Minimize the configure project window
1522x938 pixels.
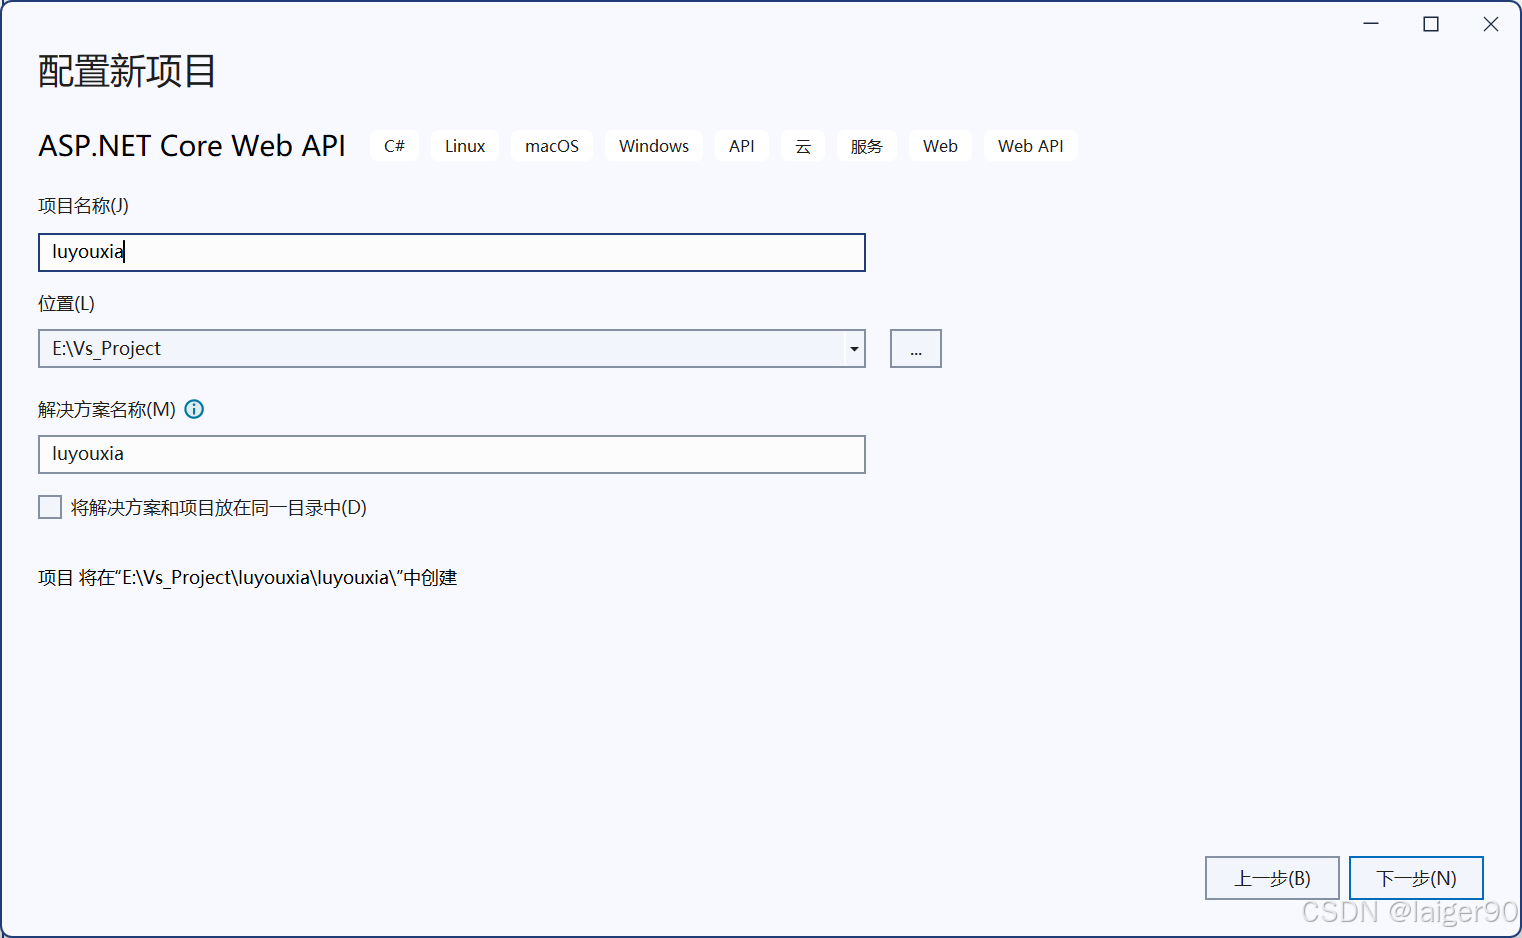point(1371,24)
